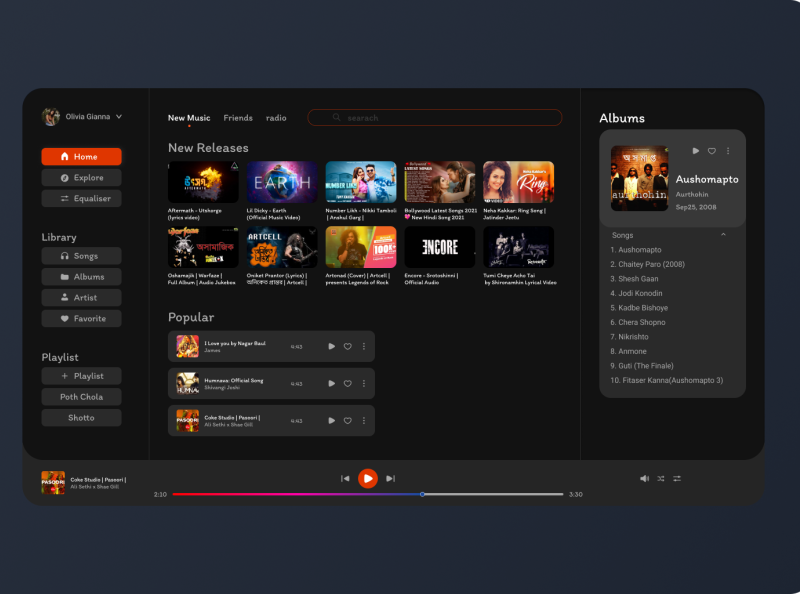Open the Olivia Gianna account dropdown
Screen dimensions: 800x594
(120, 116)
